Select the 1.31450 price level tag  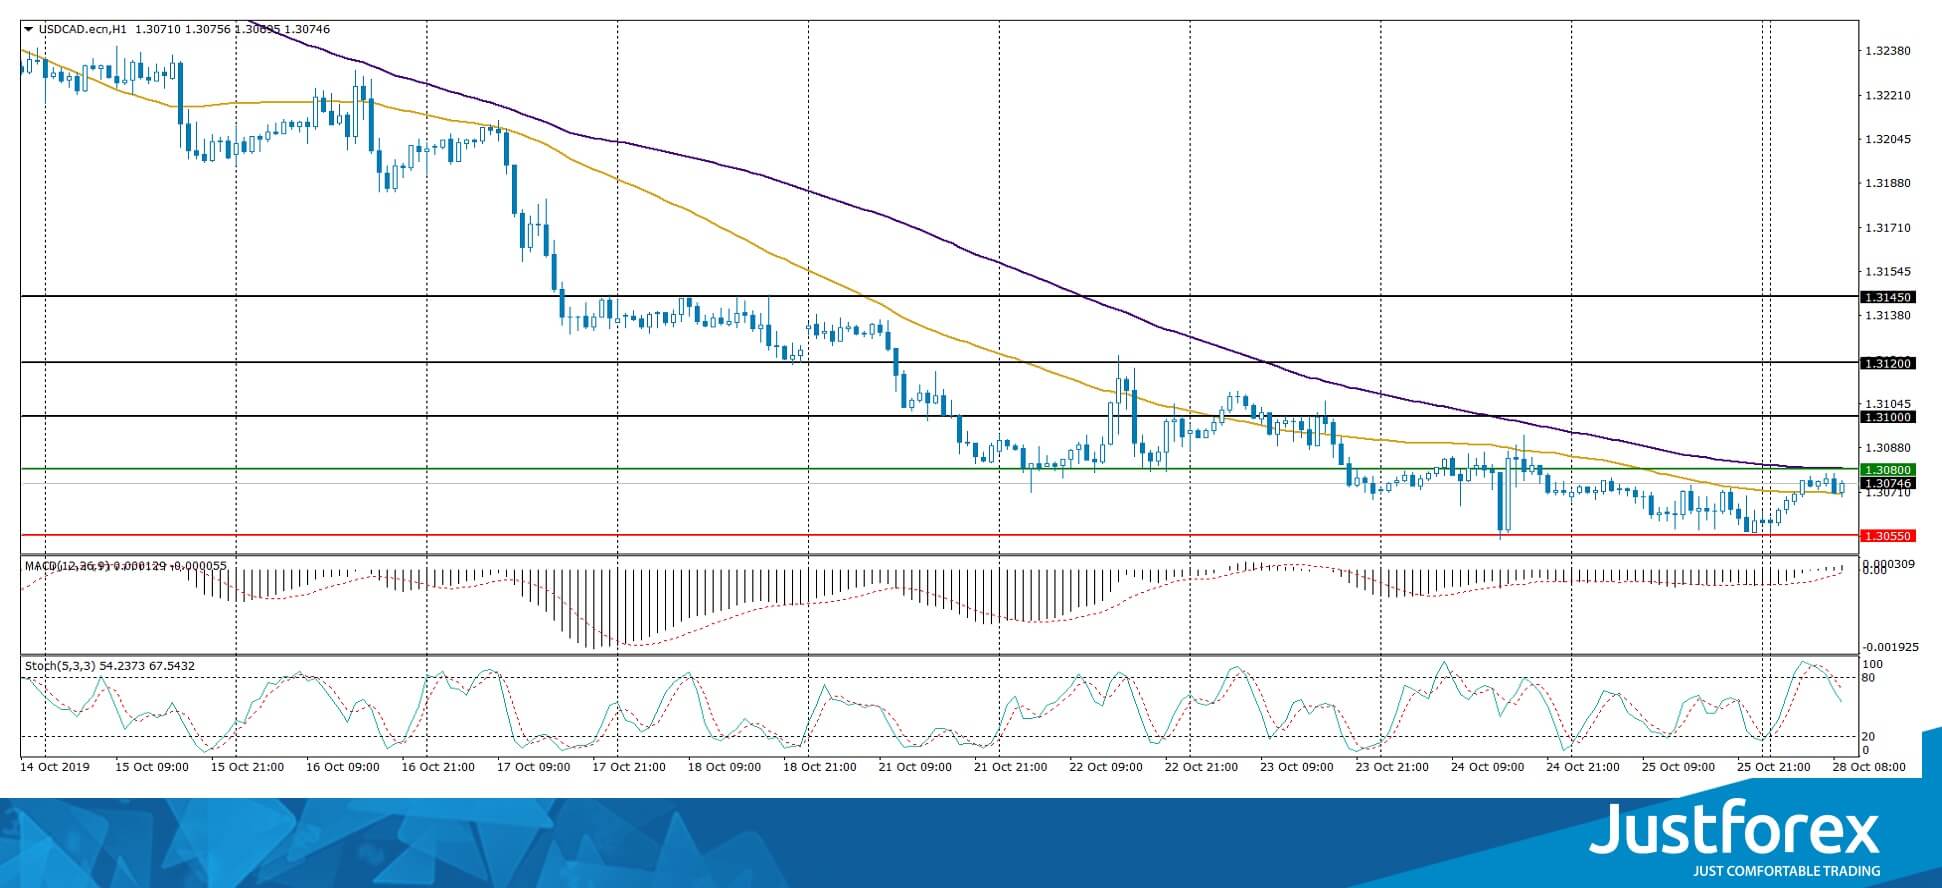tap(1887, 297)
